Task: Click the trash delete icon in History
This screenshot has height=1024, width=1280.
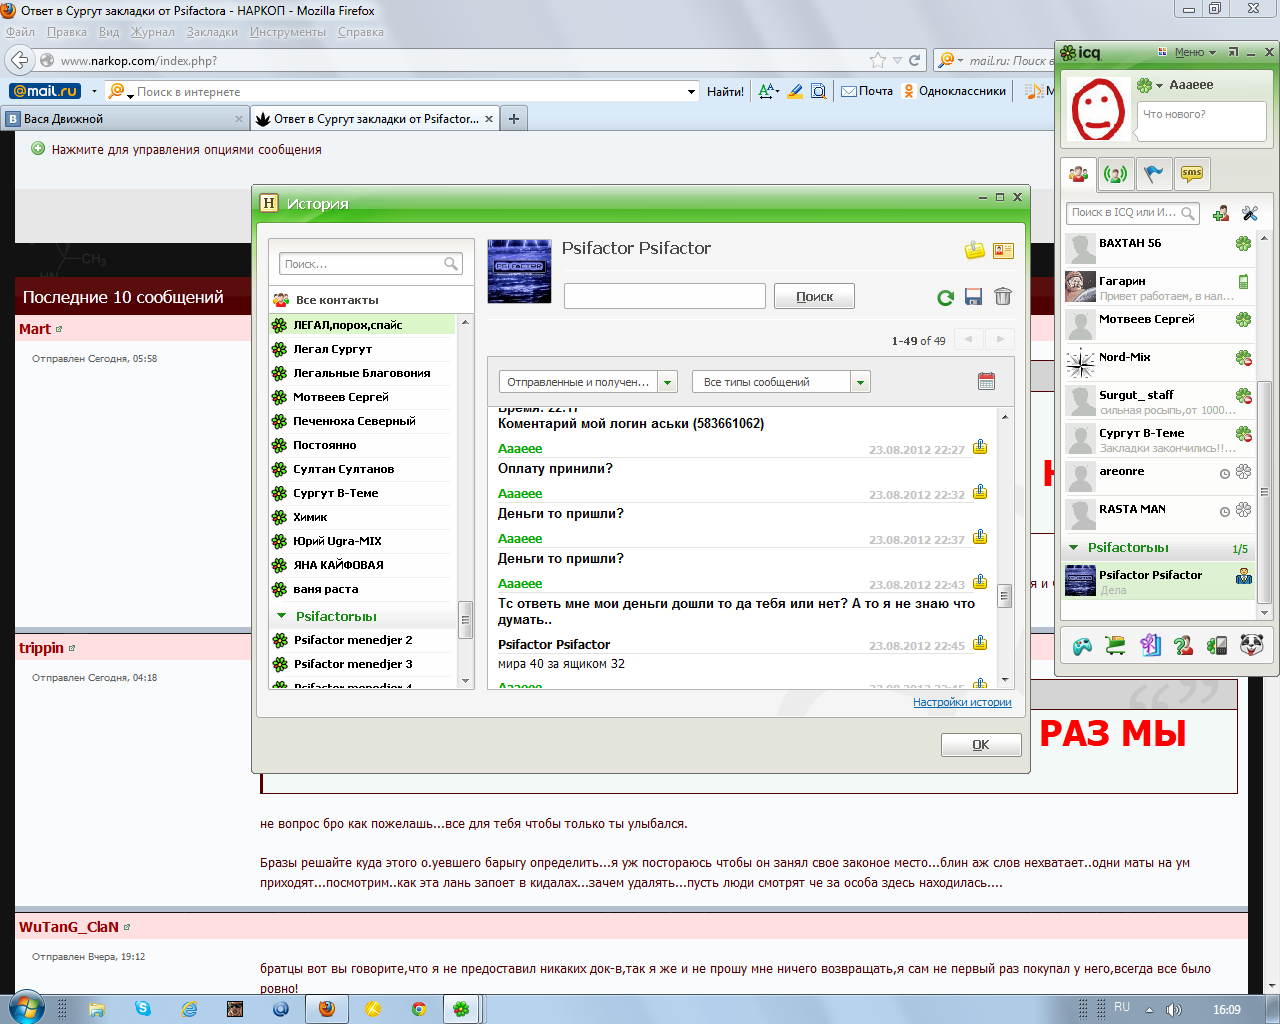Action: tap(1003, 297)
